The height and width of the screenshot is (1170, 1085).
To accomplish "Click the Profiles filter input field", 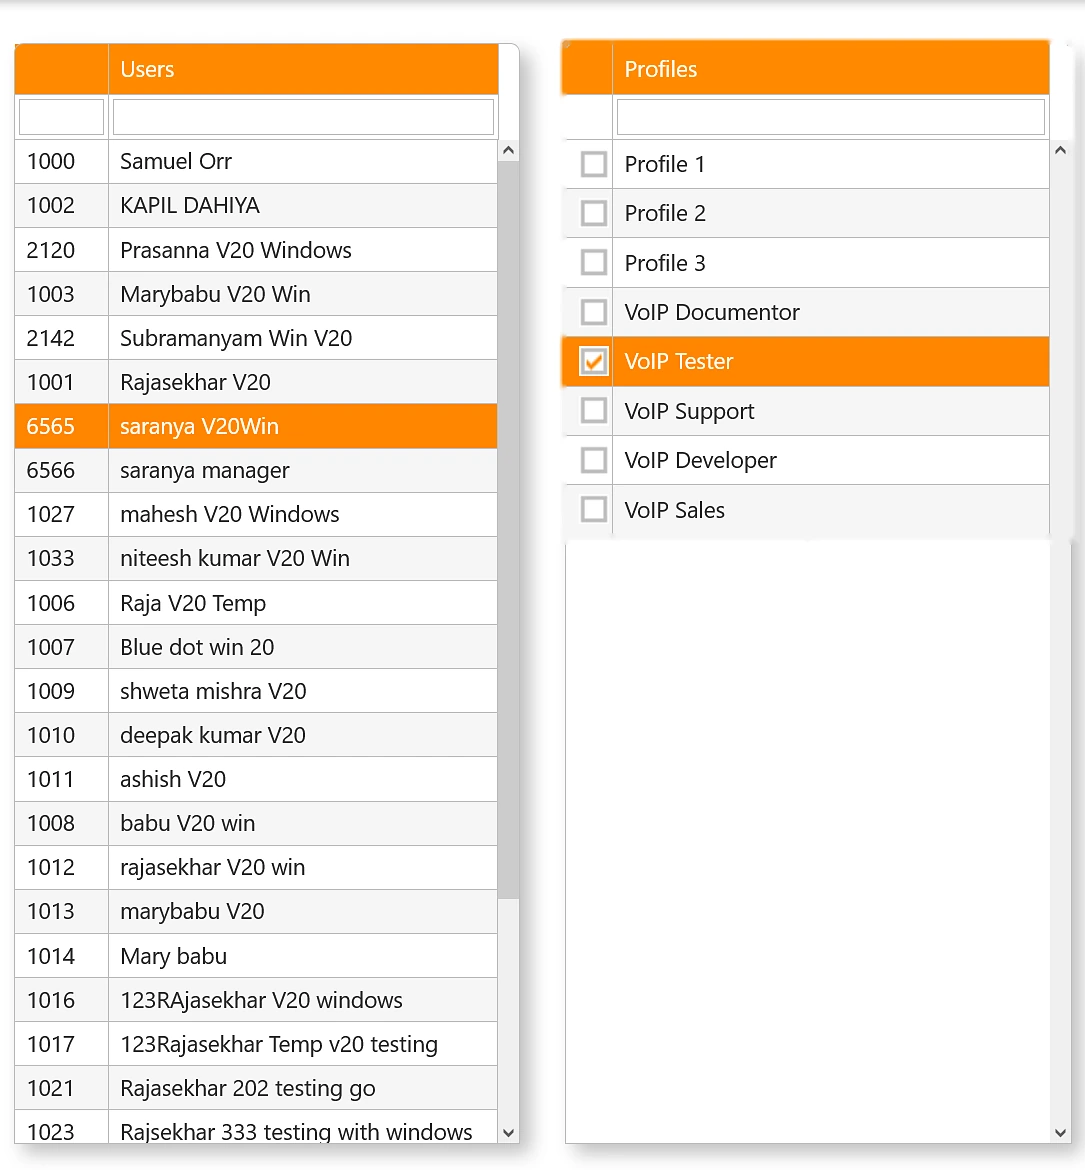I will 831,117.
